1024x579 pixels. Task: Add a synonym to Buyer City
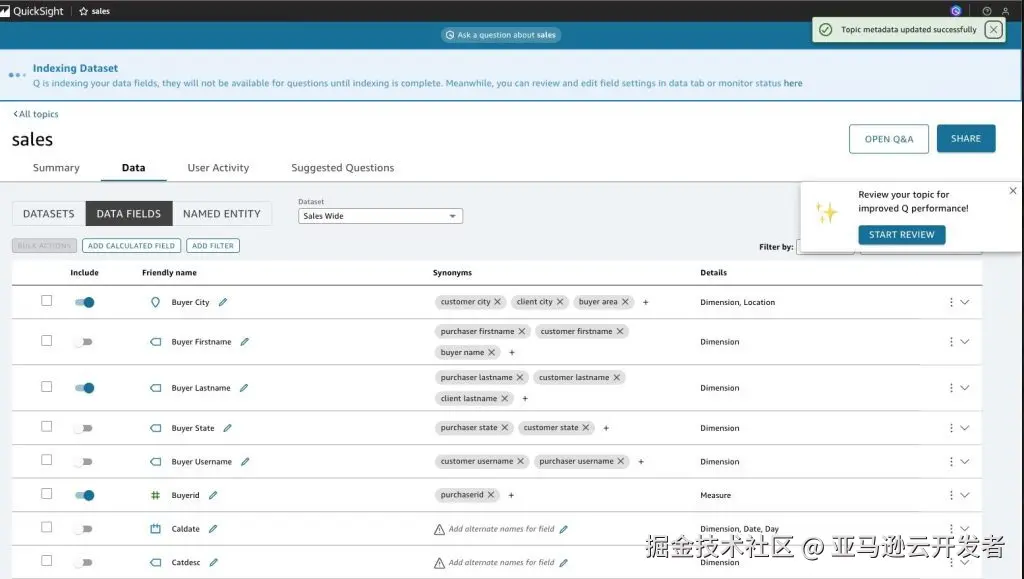(645, 302)
